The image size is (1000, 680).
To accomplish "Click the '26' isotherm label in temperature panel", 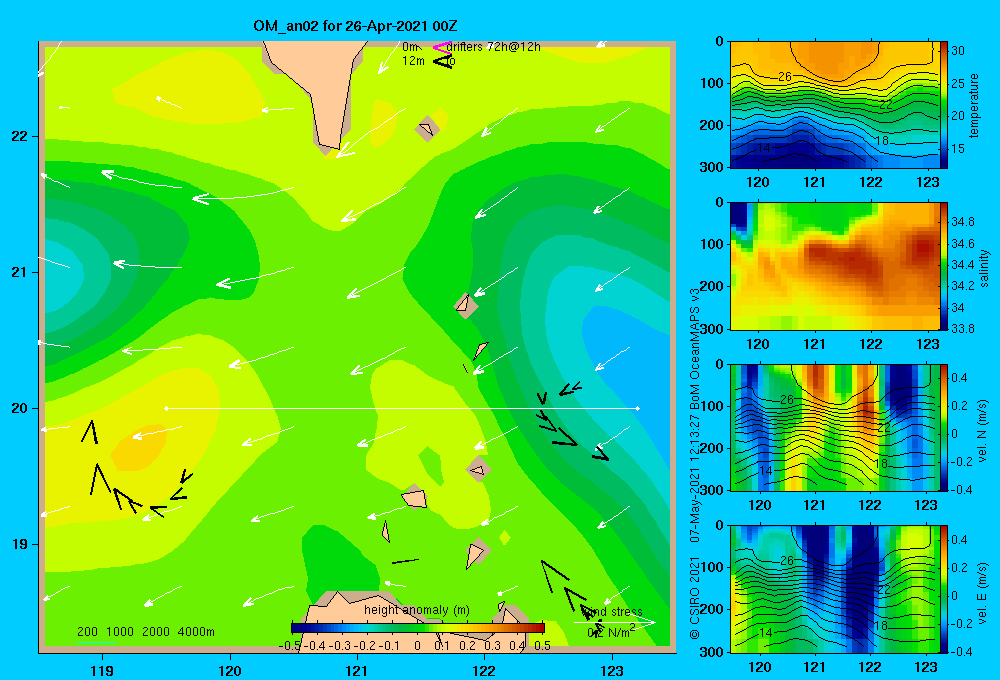I will point(784,77).
